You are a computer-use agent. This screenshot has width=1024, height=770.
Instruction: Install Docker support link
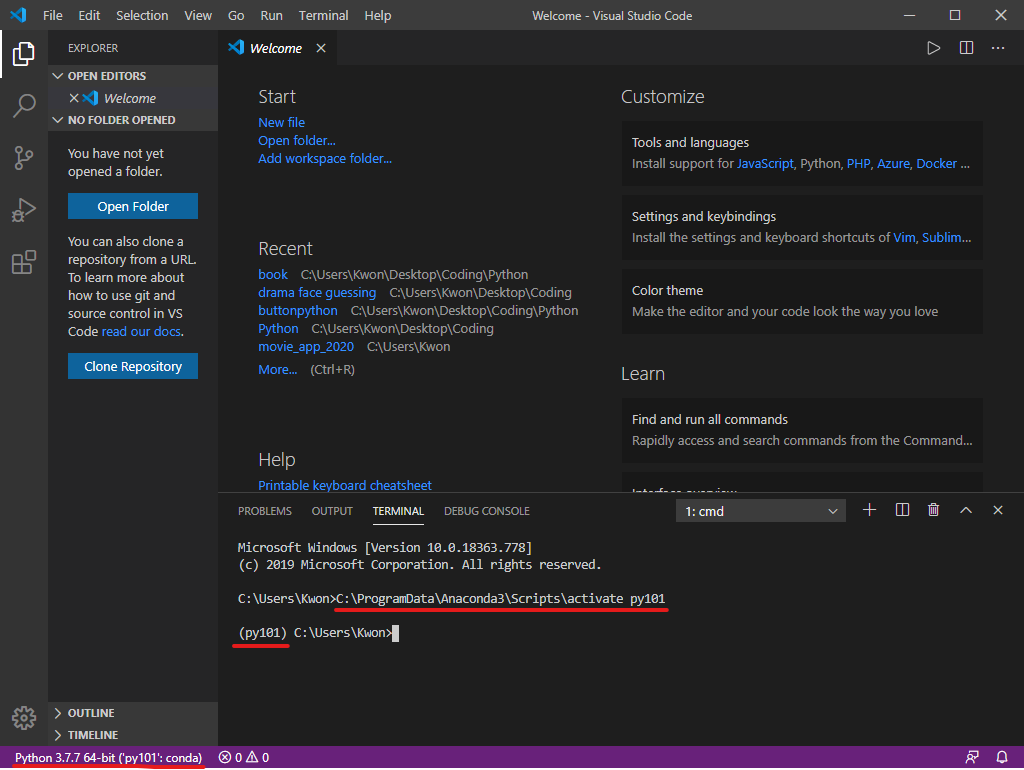point(936,163)
